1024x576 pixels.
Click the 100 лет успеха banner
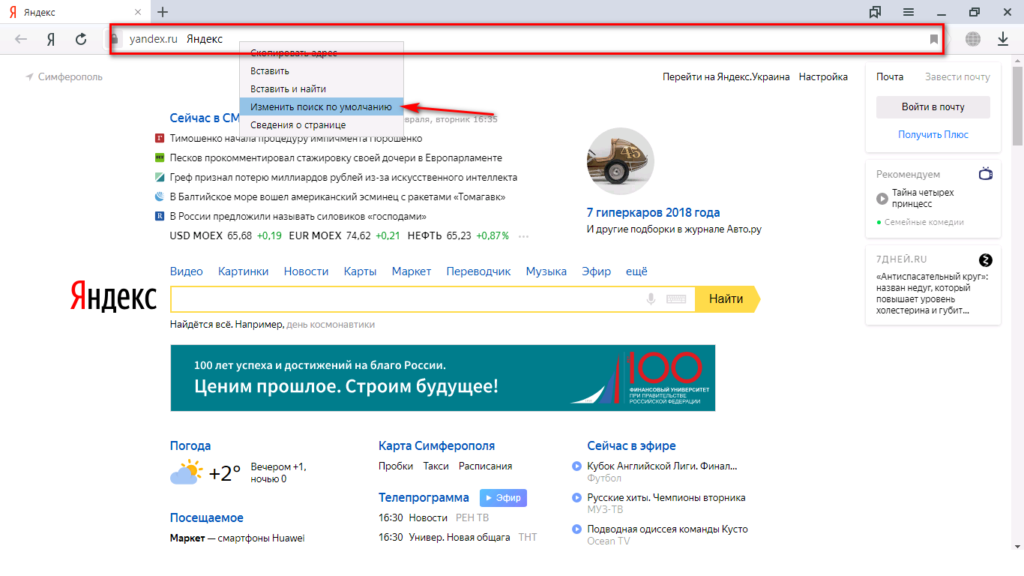443,378
